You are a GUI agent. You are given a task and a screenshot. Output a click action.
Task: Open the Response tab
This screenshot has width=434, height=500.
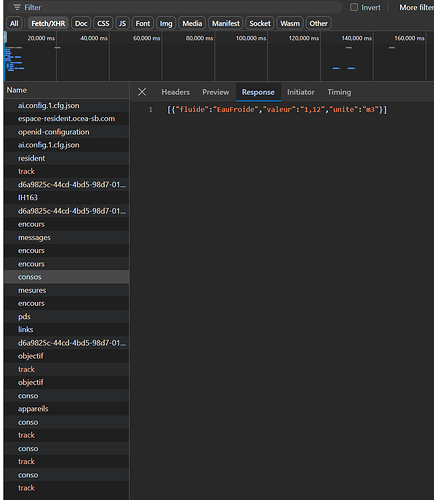[258, 92]
